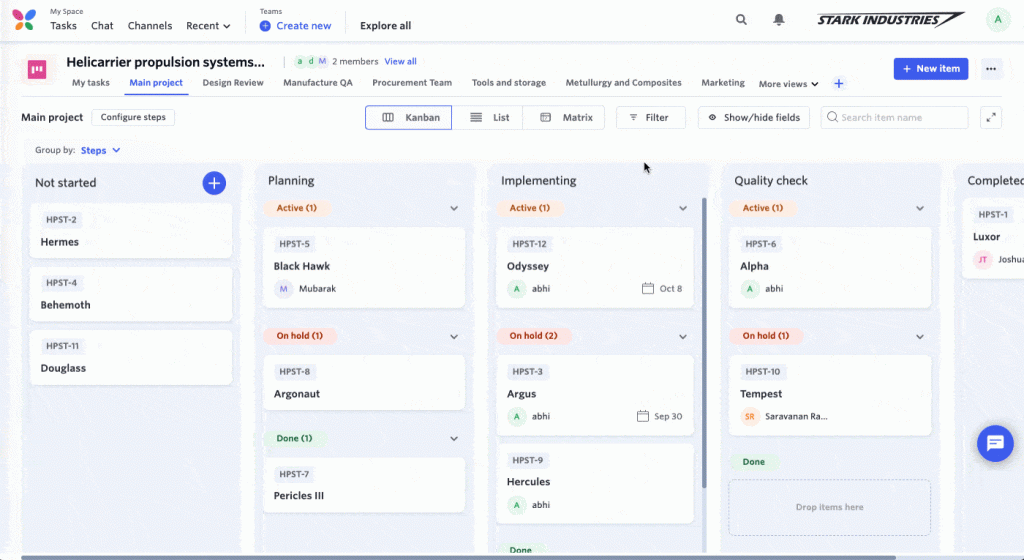
Task: Collapse Quality check Active group
Action: (x=920, y=208)
